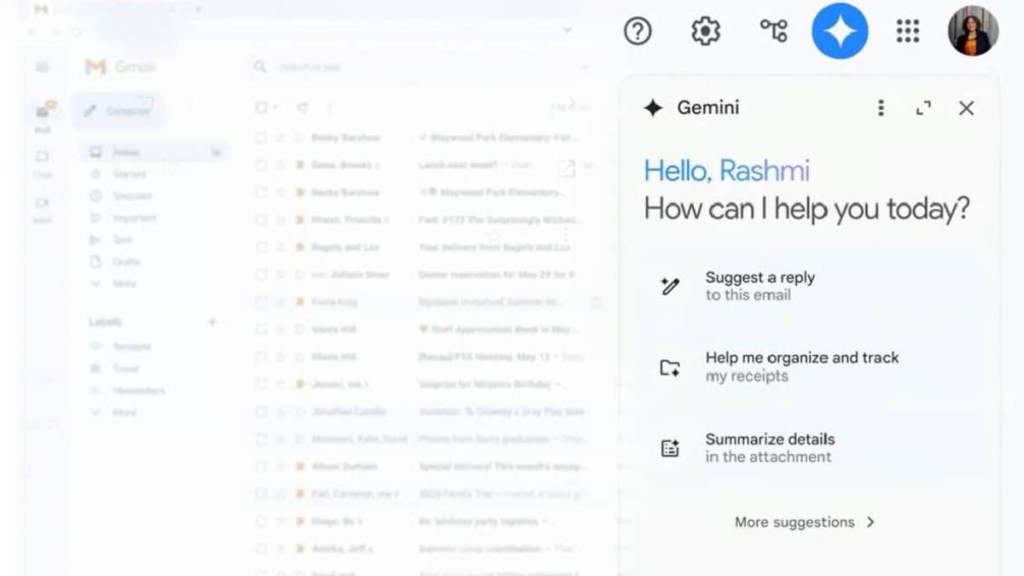Open the Settings gear icon
Screen dimensions: 1024x576
click(x=706, y=31)
